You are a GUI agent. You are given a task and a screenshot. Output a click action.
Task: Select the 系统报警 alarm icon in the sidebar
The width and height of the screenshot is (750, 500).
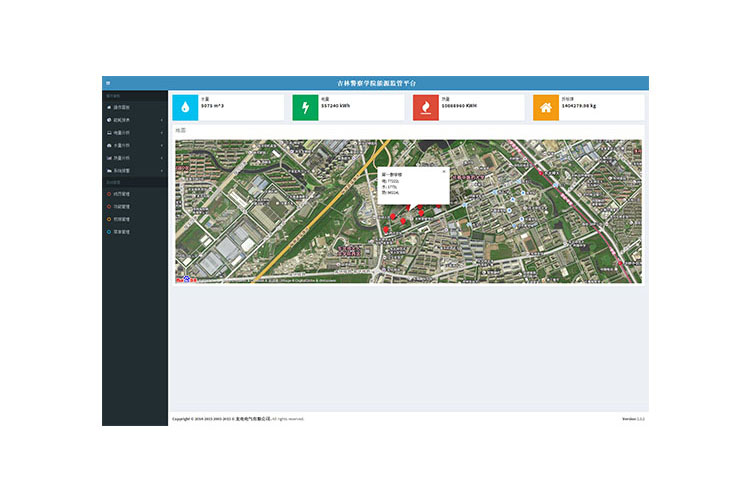[x=109, y=170]
